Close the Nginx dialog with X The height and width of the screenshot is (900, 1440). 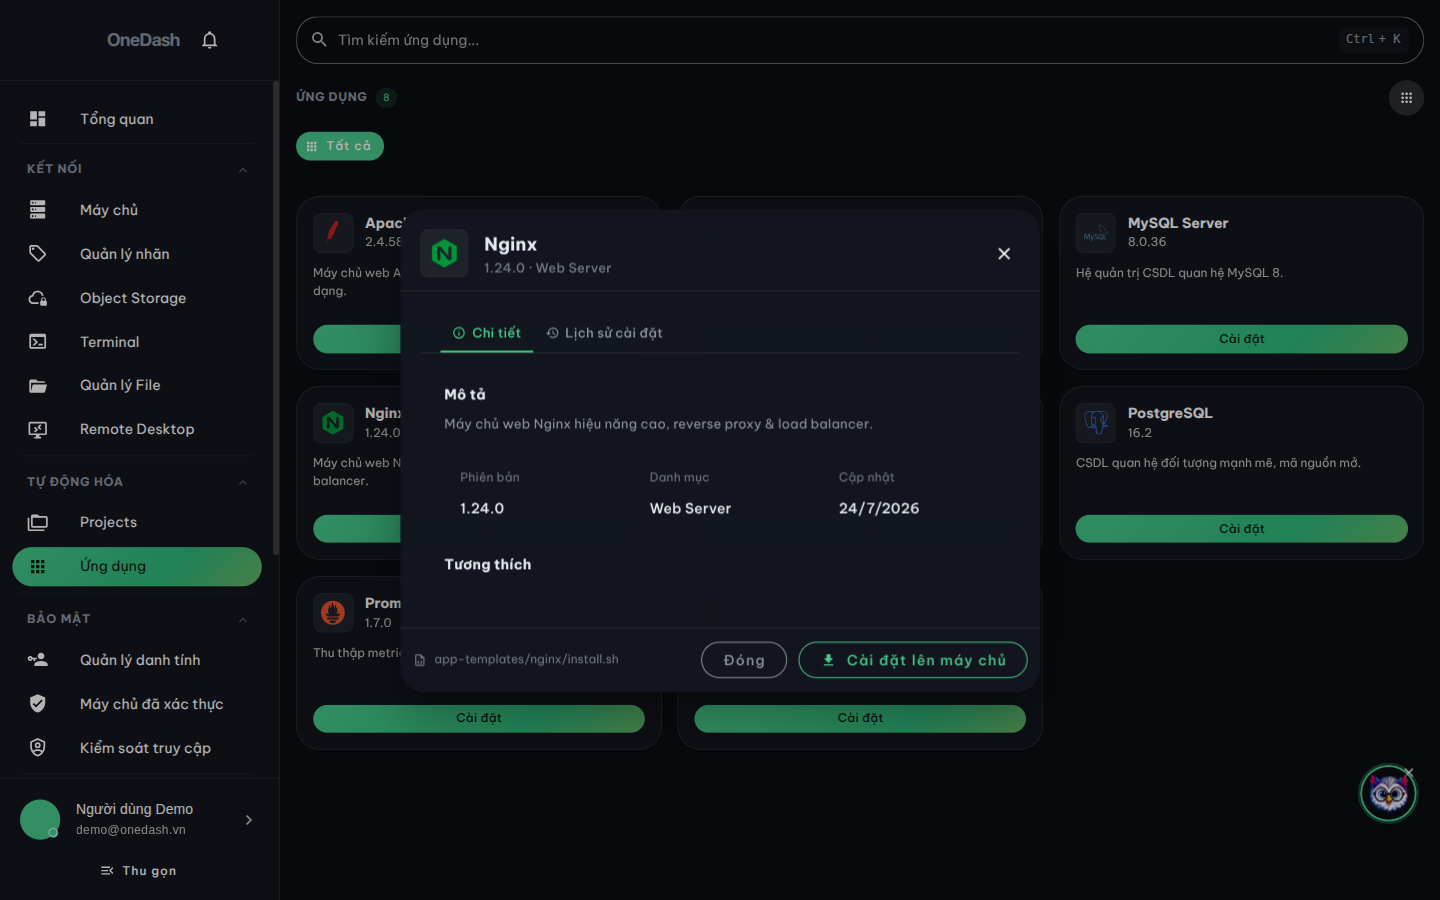pyautogui.click(x=1004, y=254)
